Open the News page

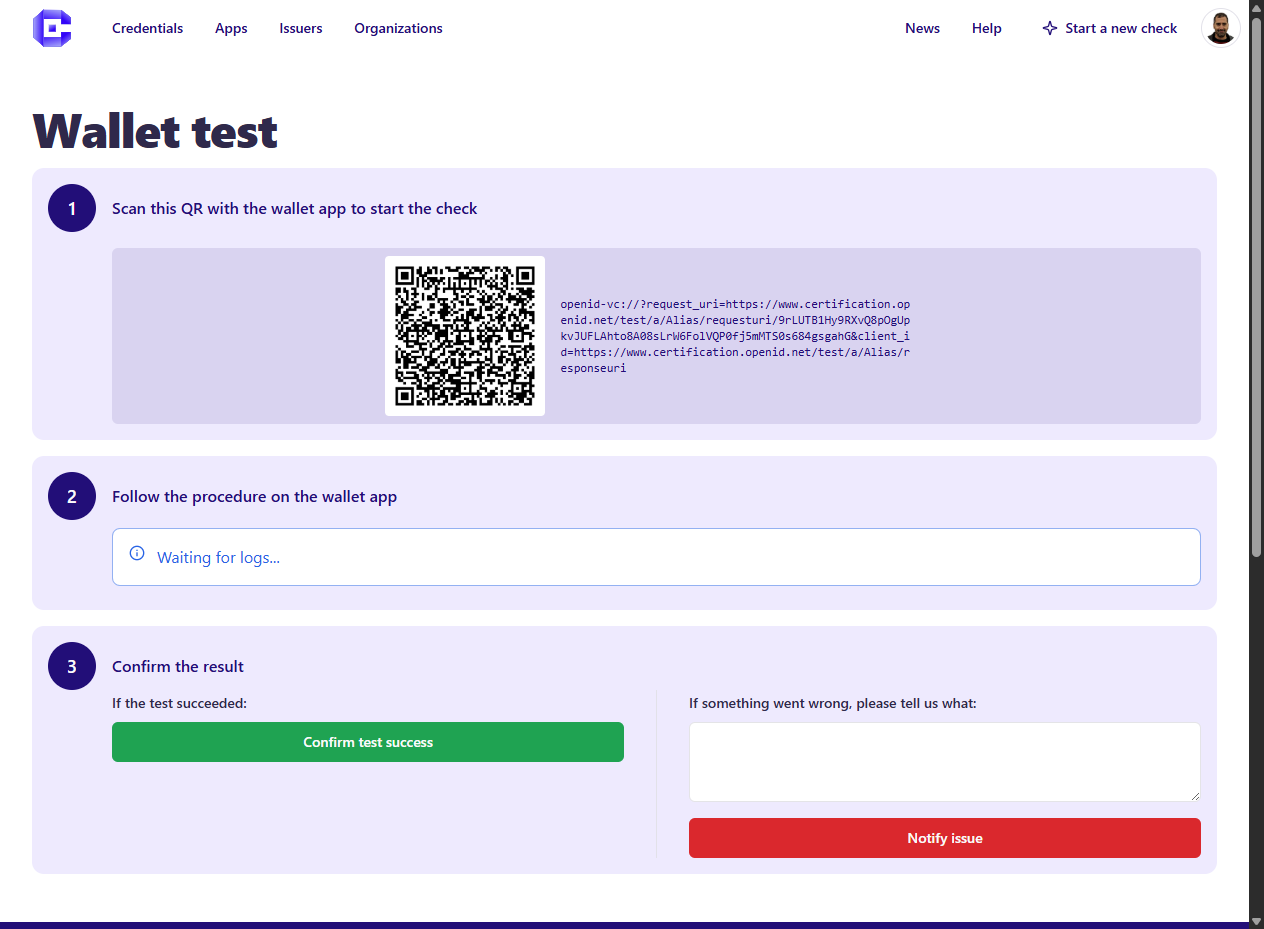pos(922,28)
